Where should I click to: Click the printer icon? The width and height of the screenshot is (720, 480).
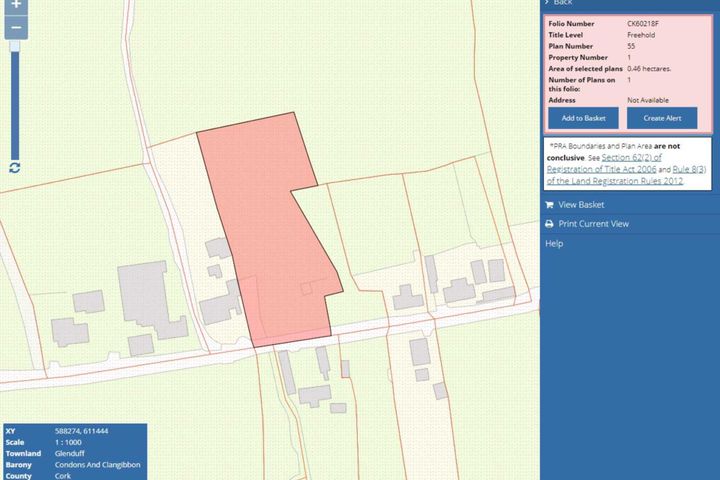(549, 224)
